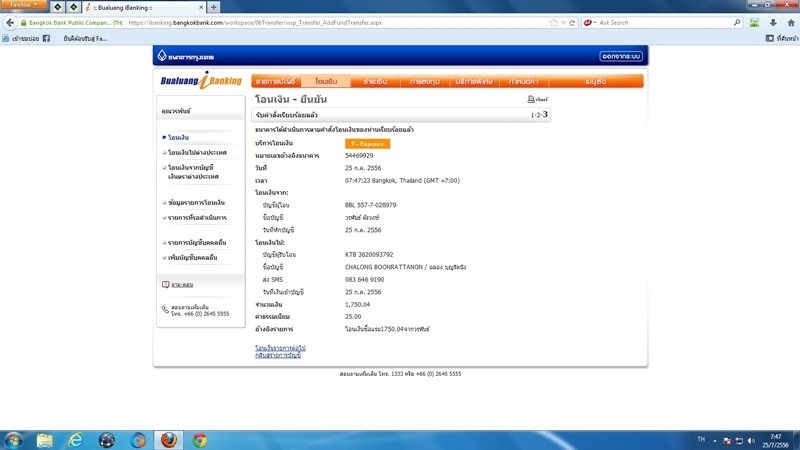Select the SMS number 083 646 9190
This screenshot has height=450, width=800.
(x=364, y=280)
